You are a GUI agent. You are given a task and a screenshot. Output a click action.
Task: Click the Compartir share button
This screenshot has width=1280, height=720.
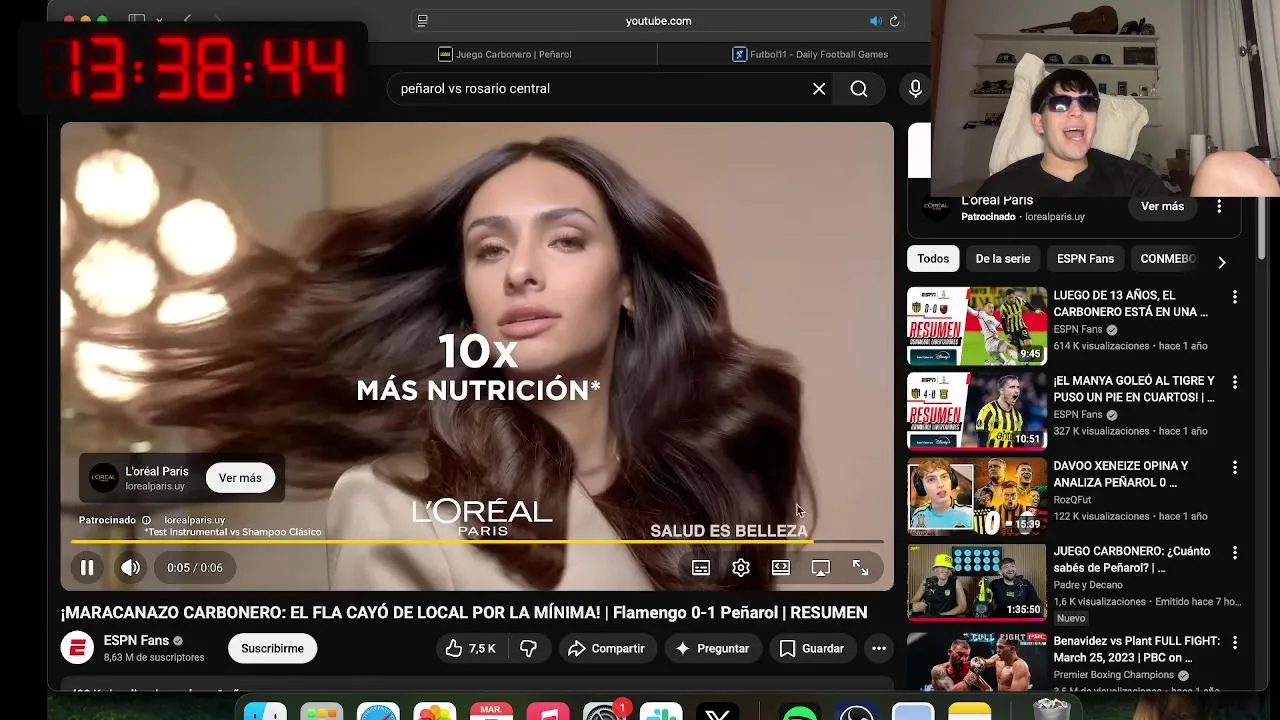[607, 648]
